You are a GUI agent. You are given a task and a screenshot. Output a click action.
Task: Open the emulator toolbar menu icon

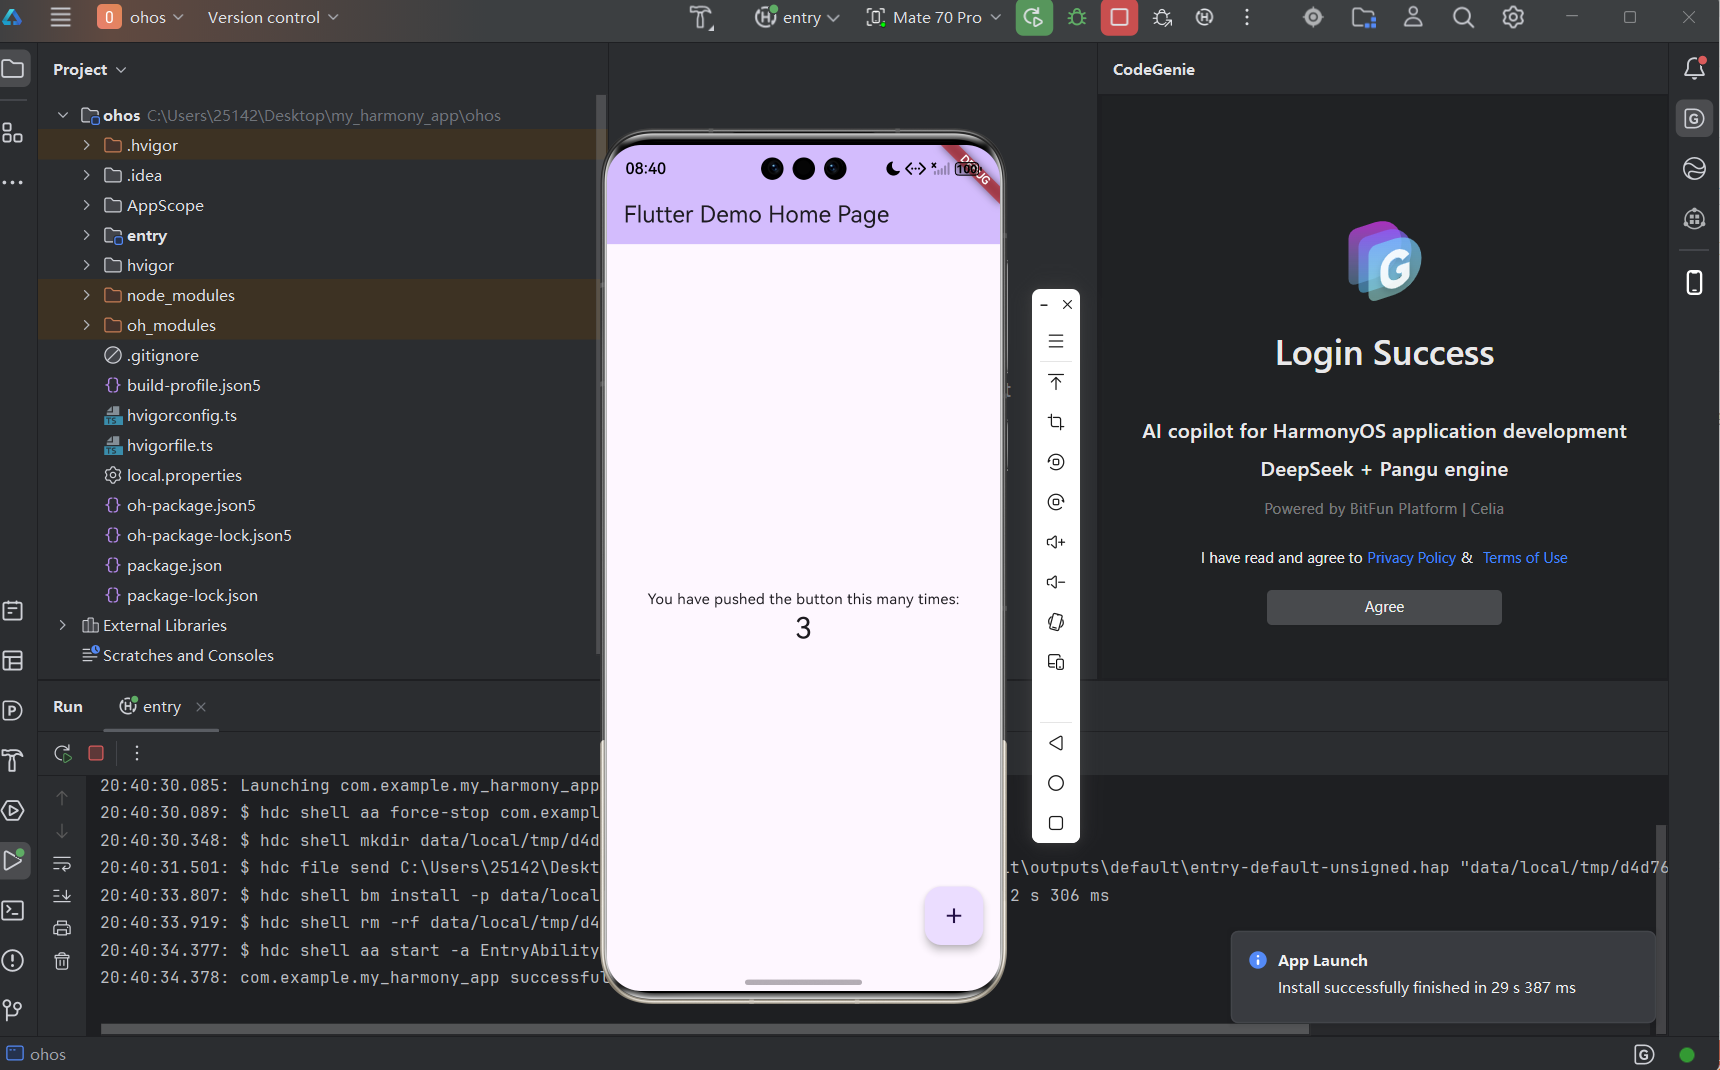tap(1056, 341)
